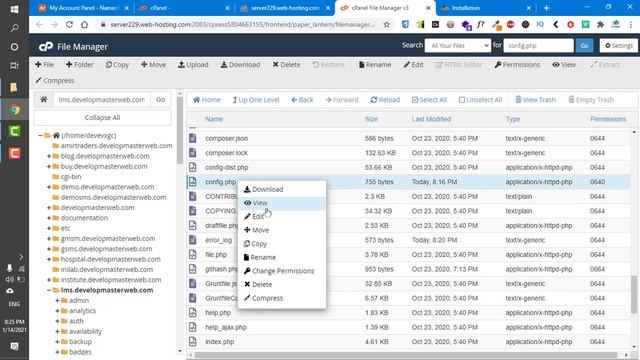Image resolution: width=640 pixels, height=360 pixels.
Task: Click composer.json file icon
Action: pos(193,138)
